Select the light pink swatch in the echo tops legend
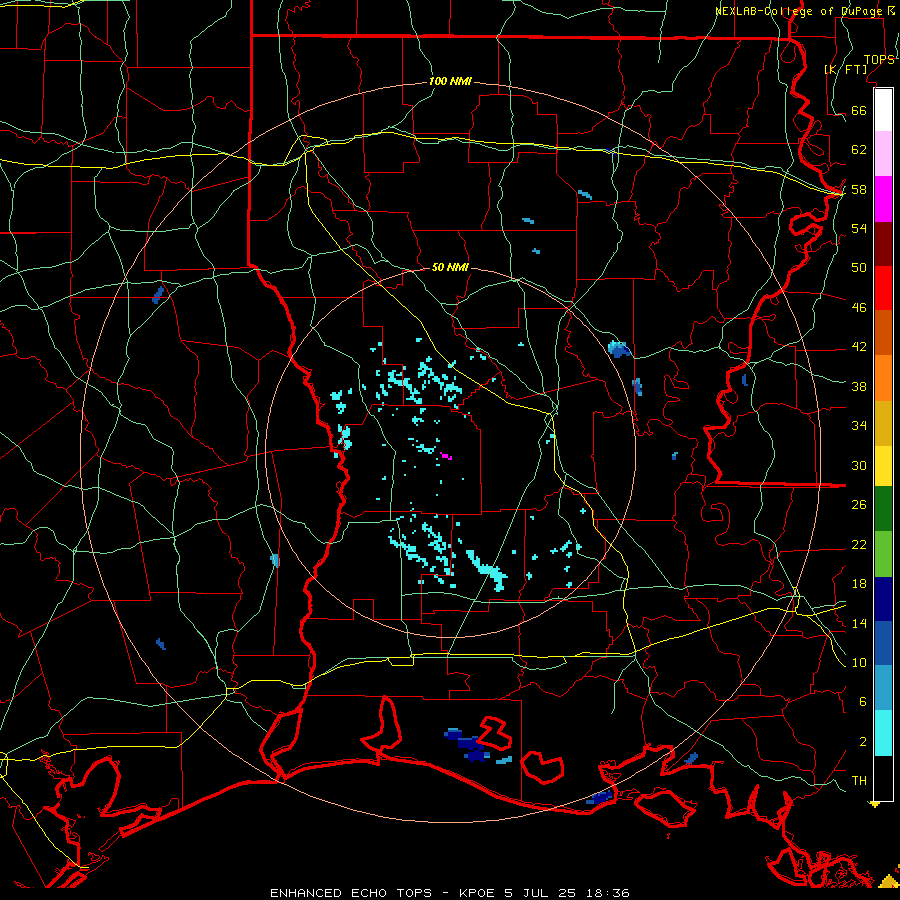The width and height of the screenshot is (900, 900). tap(883, 154)
